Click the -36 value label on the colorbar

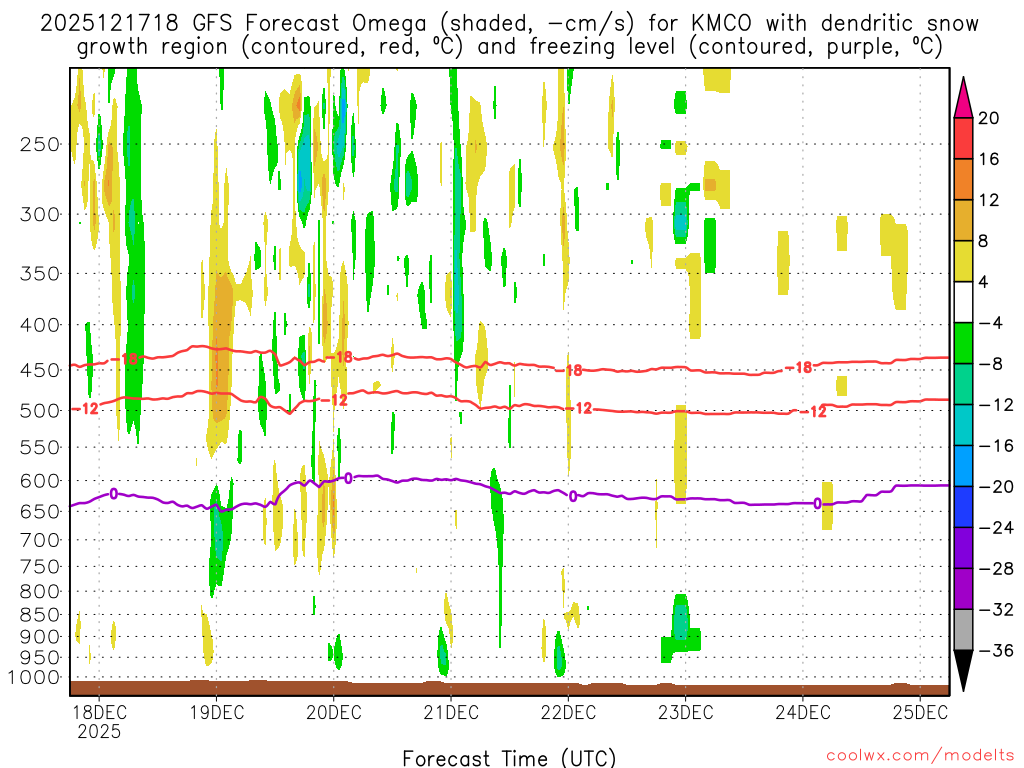point(997,650)
